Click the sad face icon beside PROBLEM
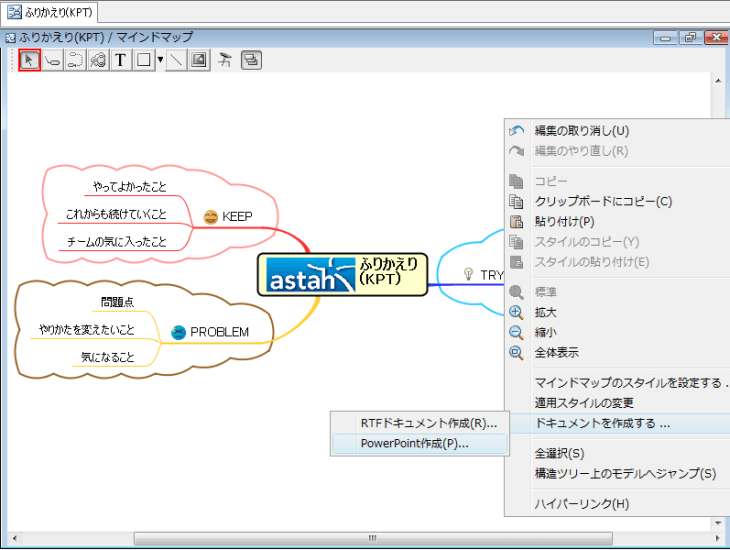This screenshot has width=730, height=550. [178, 332]
